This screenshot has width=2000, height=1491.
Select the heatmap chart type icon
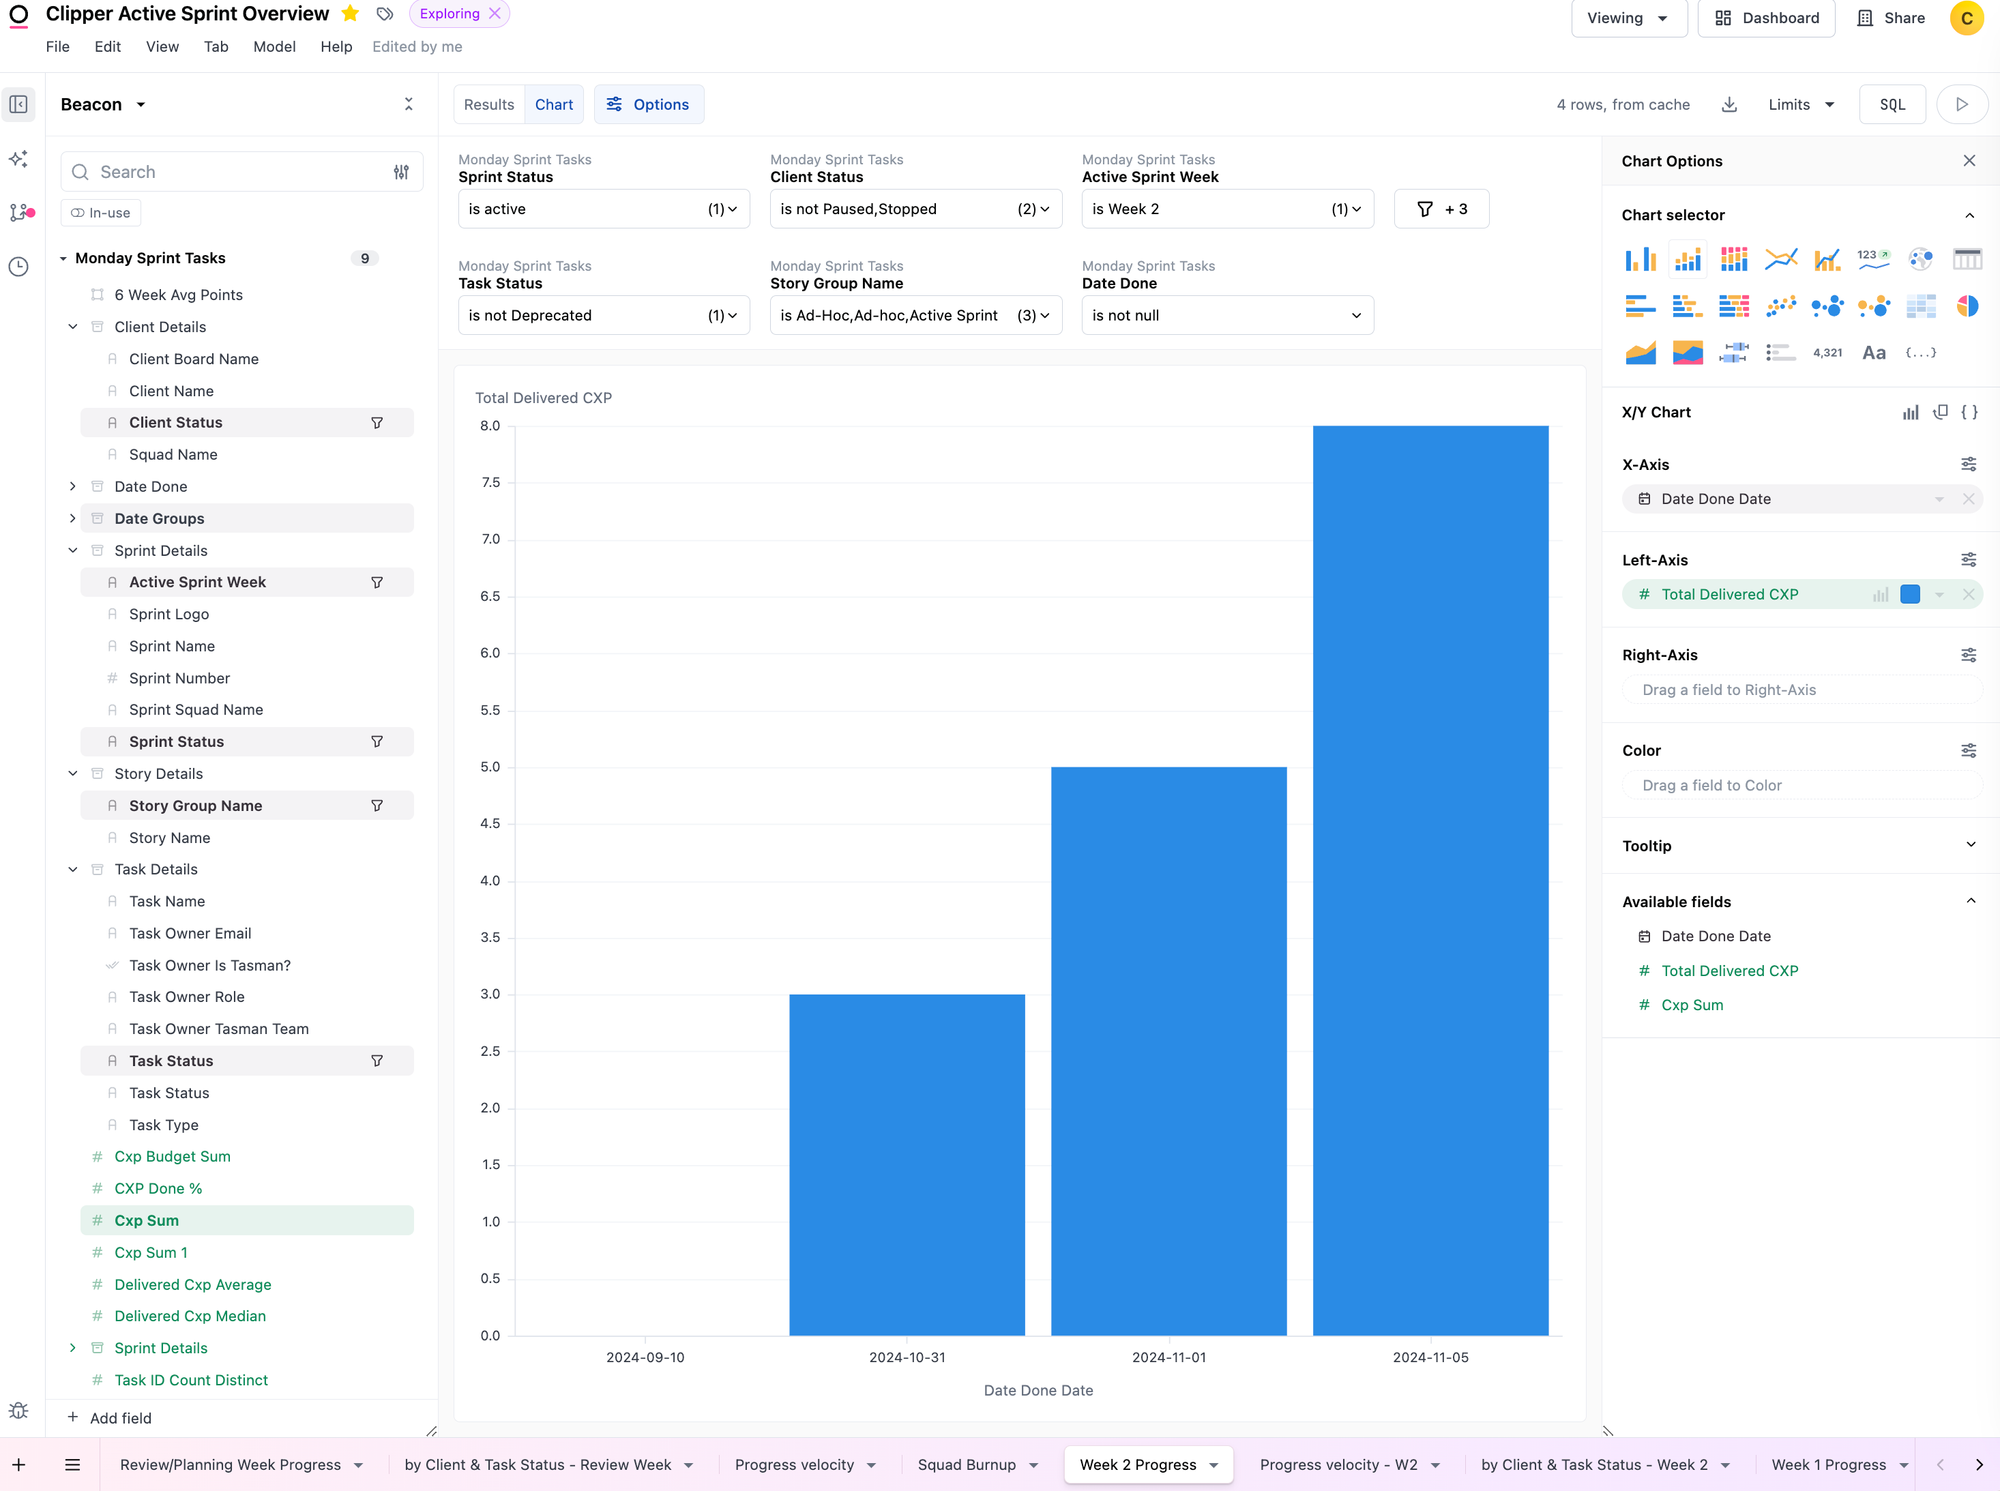coord(1920,306)
